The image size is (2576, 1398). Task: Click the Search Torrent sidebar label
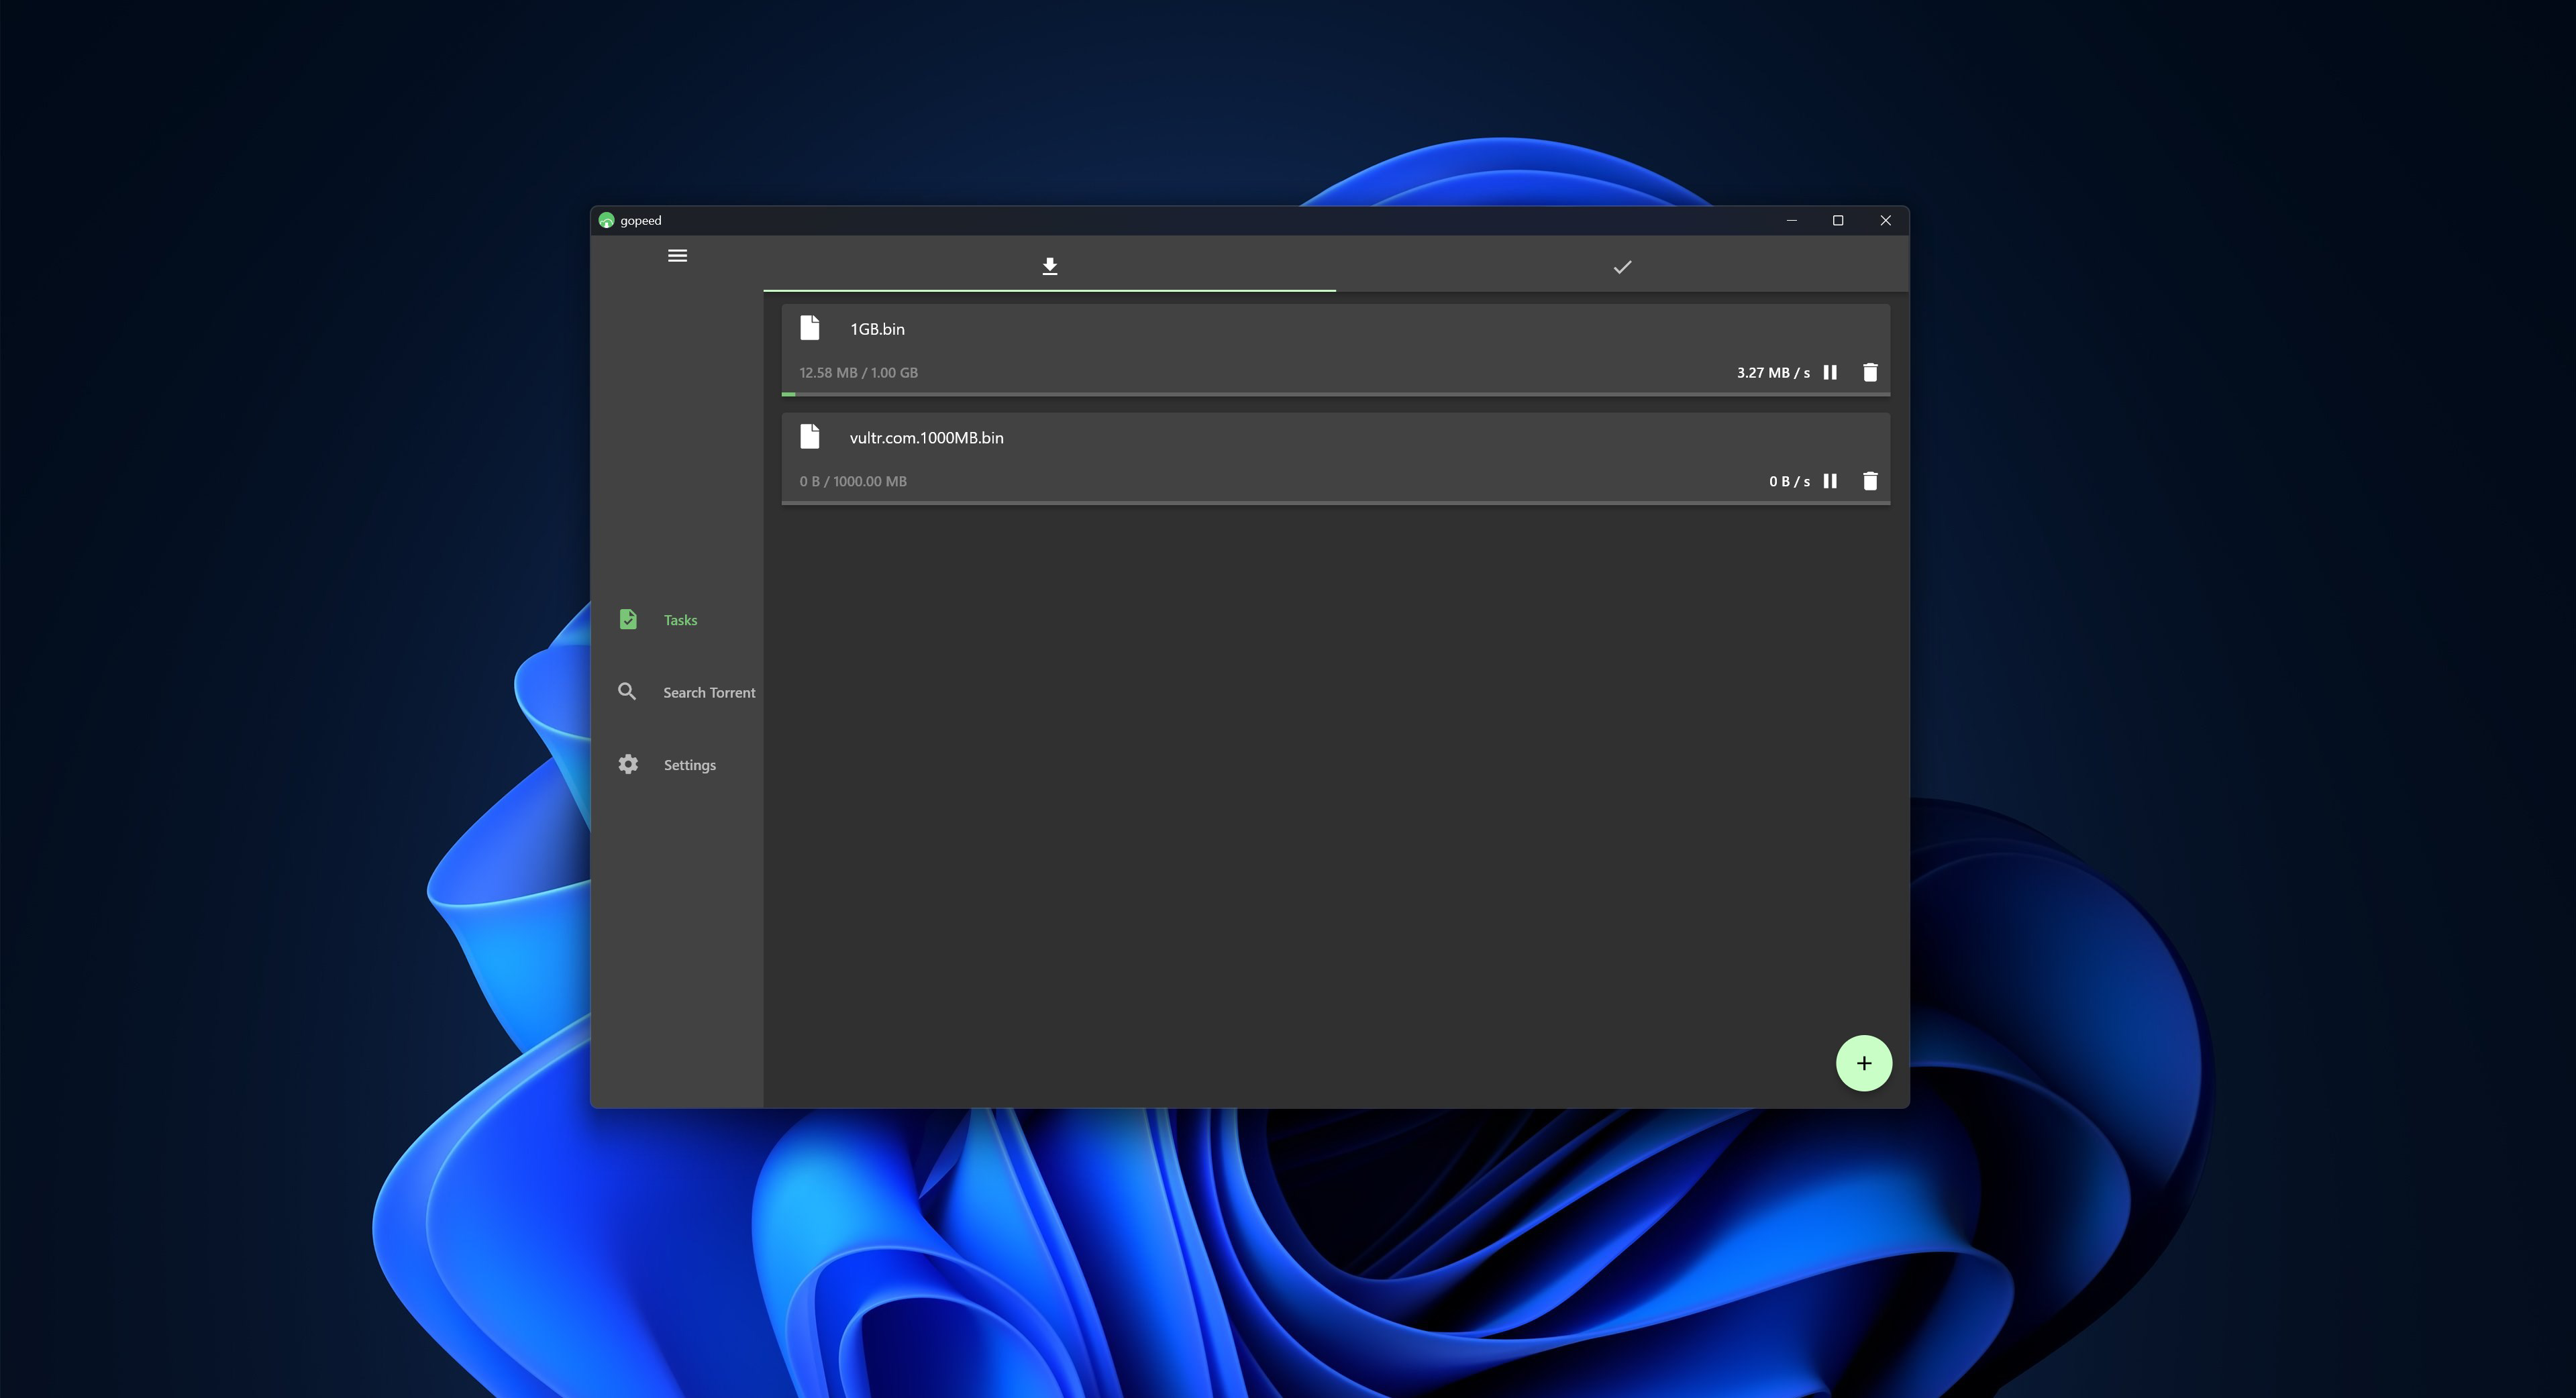(x=708, y=691)
